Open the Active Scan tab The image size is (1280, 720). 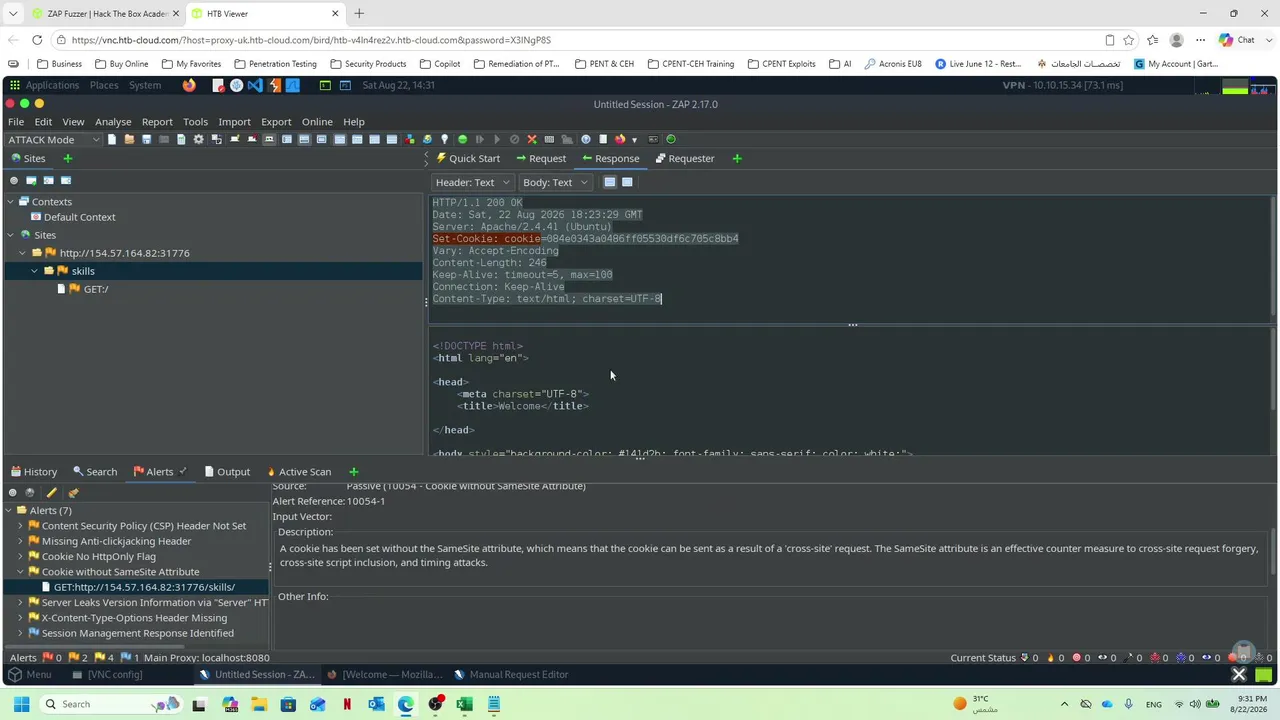click(298, 472)
